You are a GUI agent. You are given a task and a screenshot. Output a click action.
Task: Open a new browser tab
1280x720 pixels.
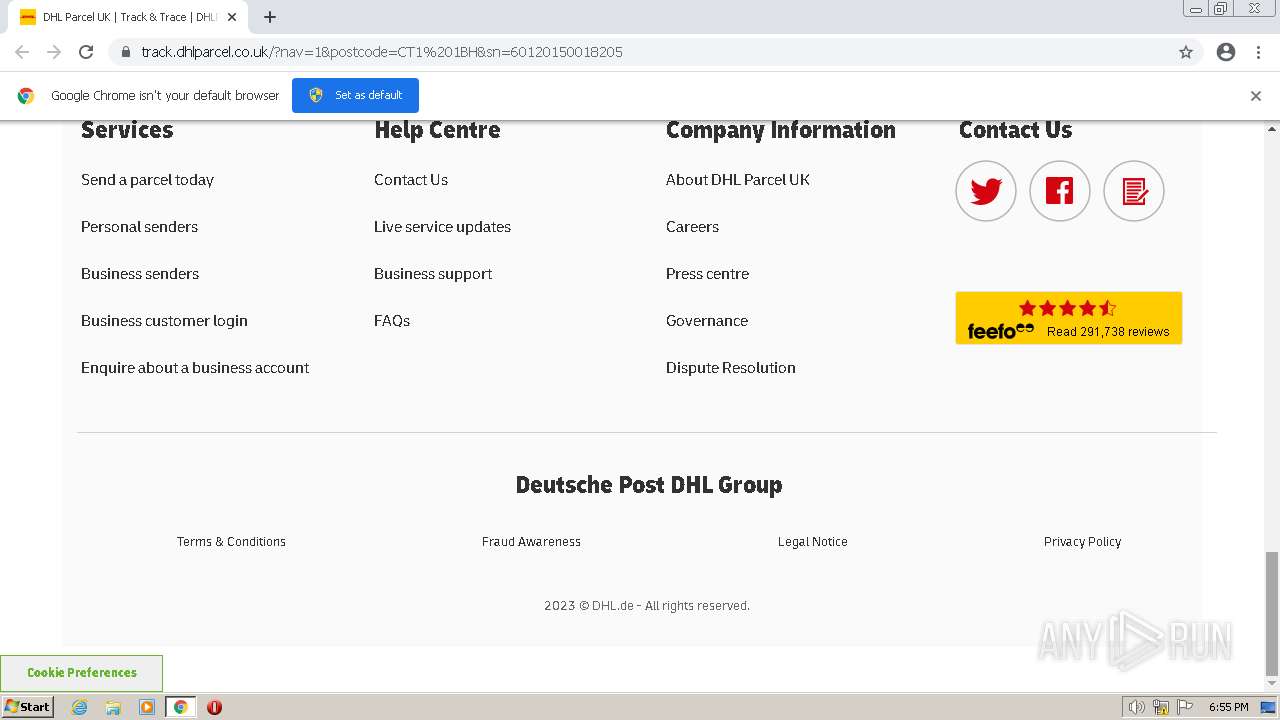click(x=270, y=17)
